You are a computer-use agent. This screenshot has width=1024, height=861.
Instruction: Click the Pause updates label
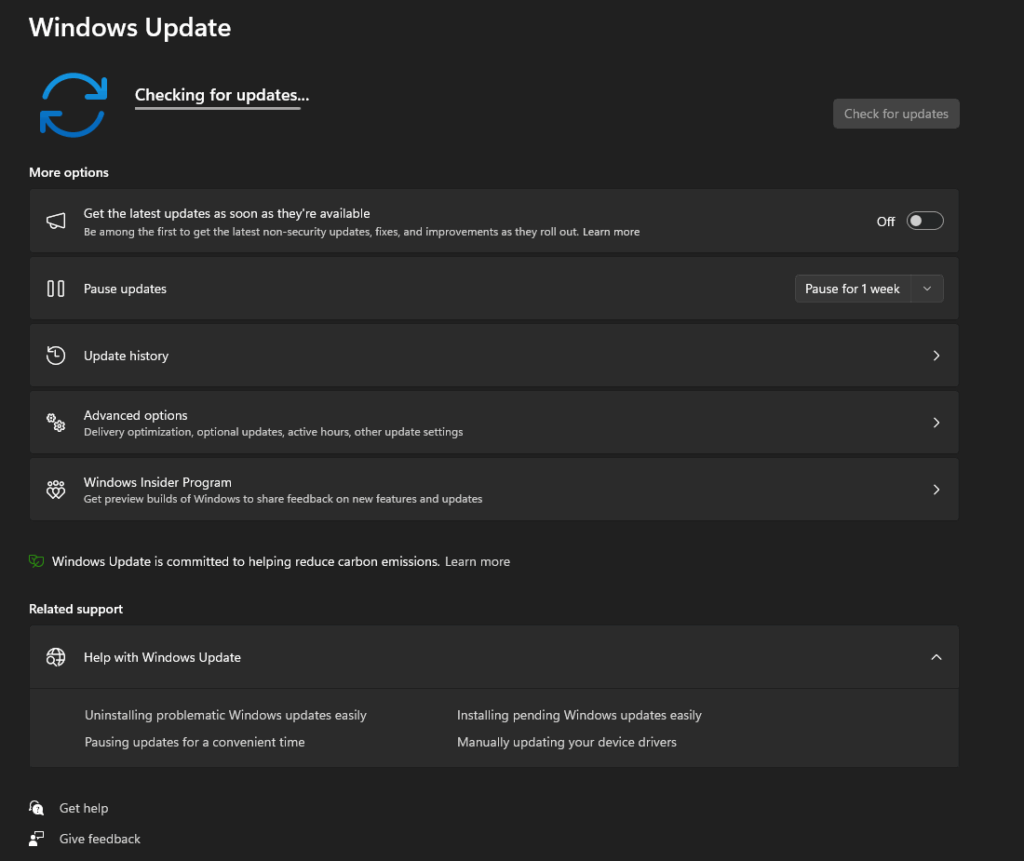[125, 289]
